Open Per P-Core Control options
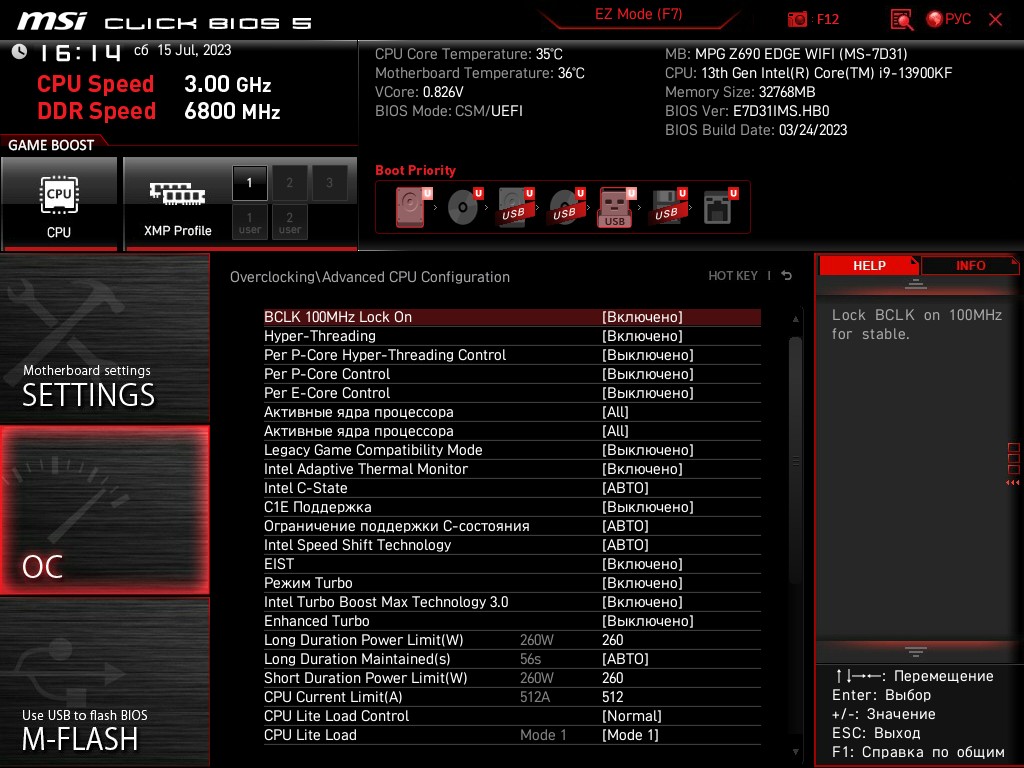Screen dimensions: 1024x768 512,374
